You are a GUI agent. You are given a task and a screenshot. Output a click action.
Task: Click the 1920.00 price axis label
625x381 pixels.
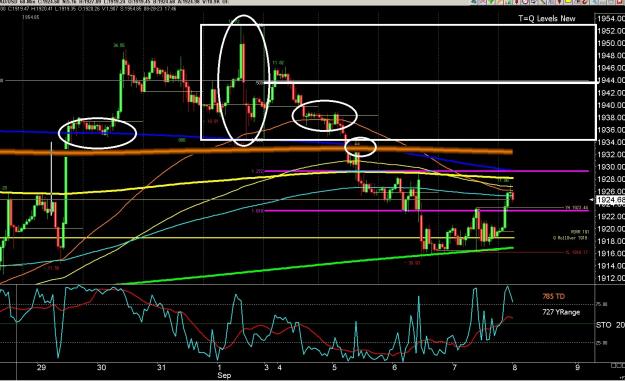tap(611, 229)
